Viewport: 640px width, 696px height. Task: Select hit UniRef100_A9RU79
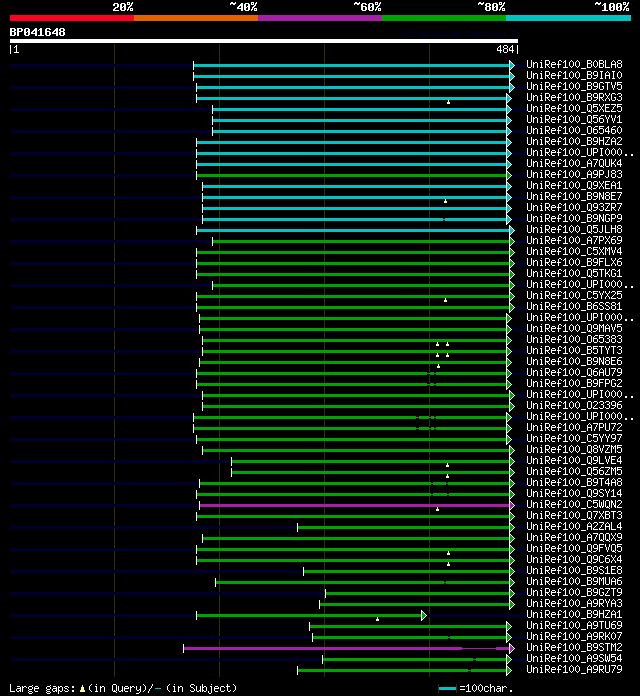click(x=574, y=669)
